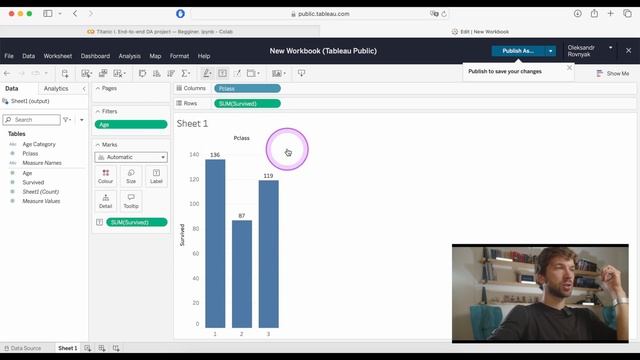Viewport: 640px width, 360px height.
Task: Open the Tooltip mark card
Action: pos(131,201)
